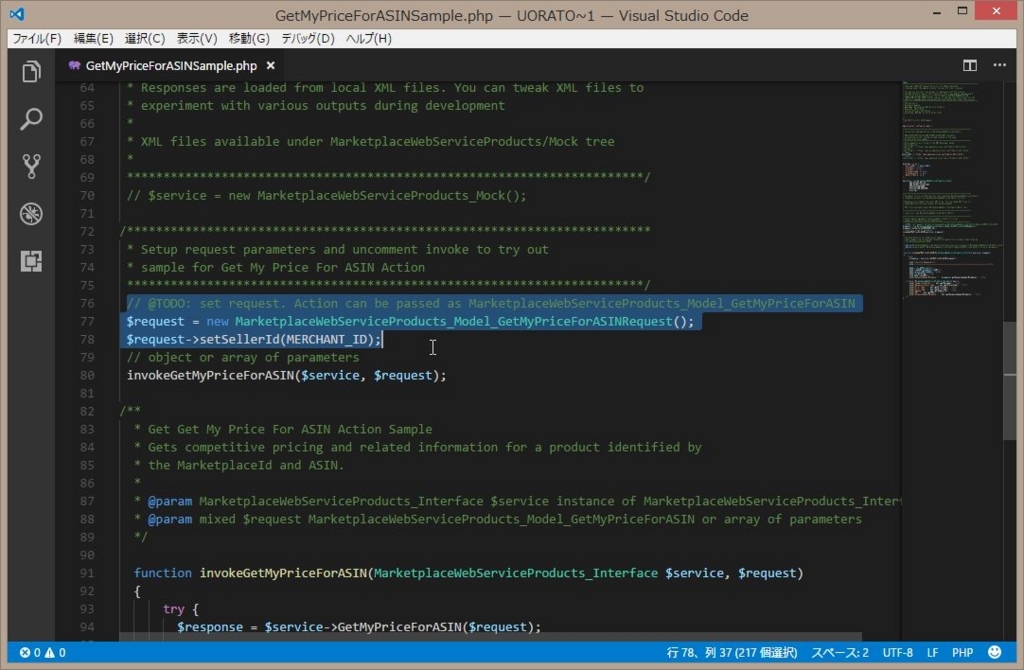Screen dimensions: 1024x670
Task: Minimize the Visual Studio Code window
Action: pyautogui.click(x=936, y=11)
